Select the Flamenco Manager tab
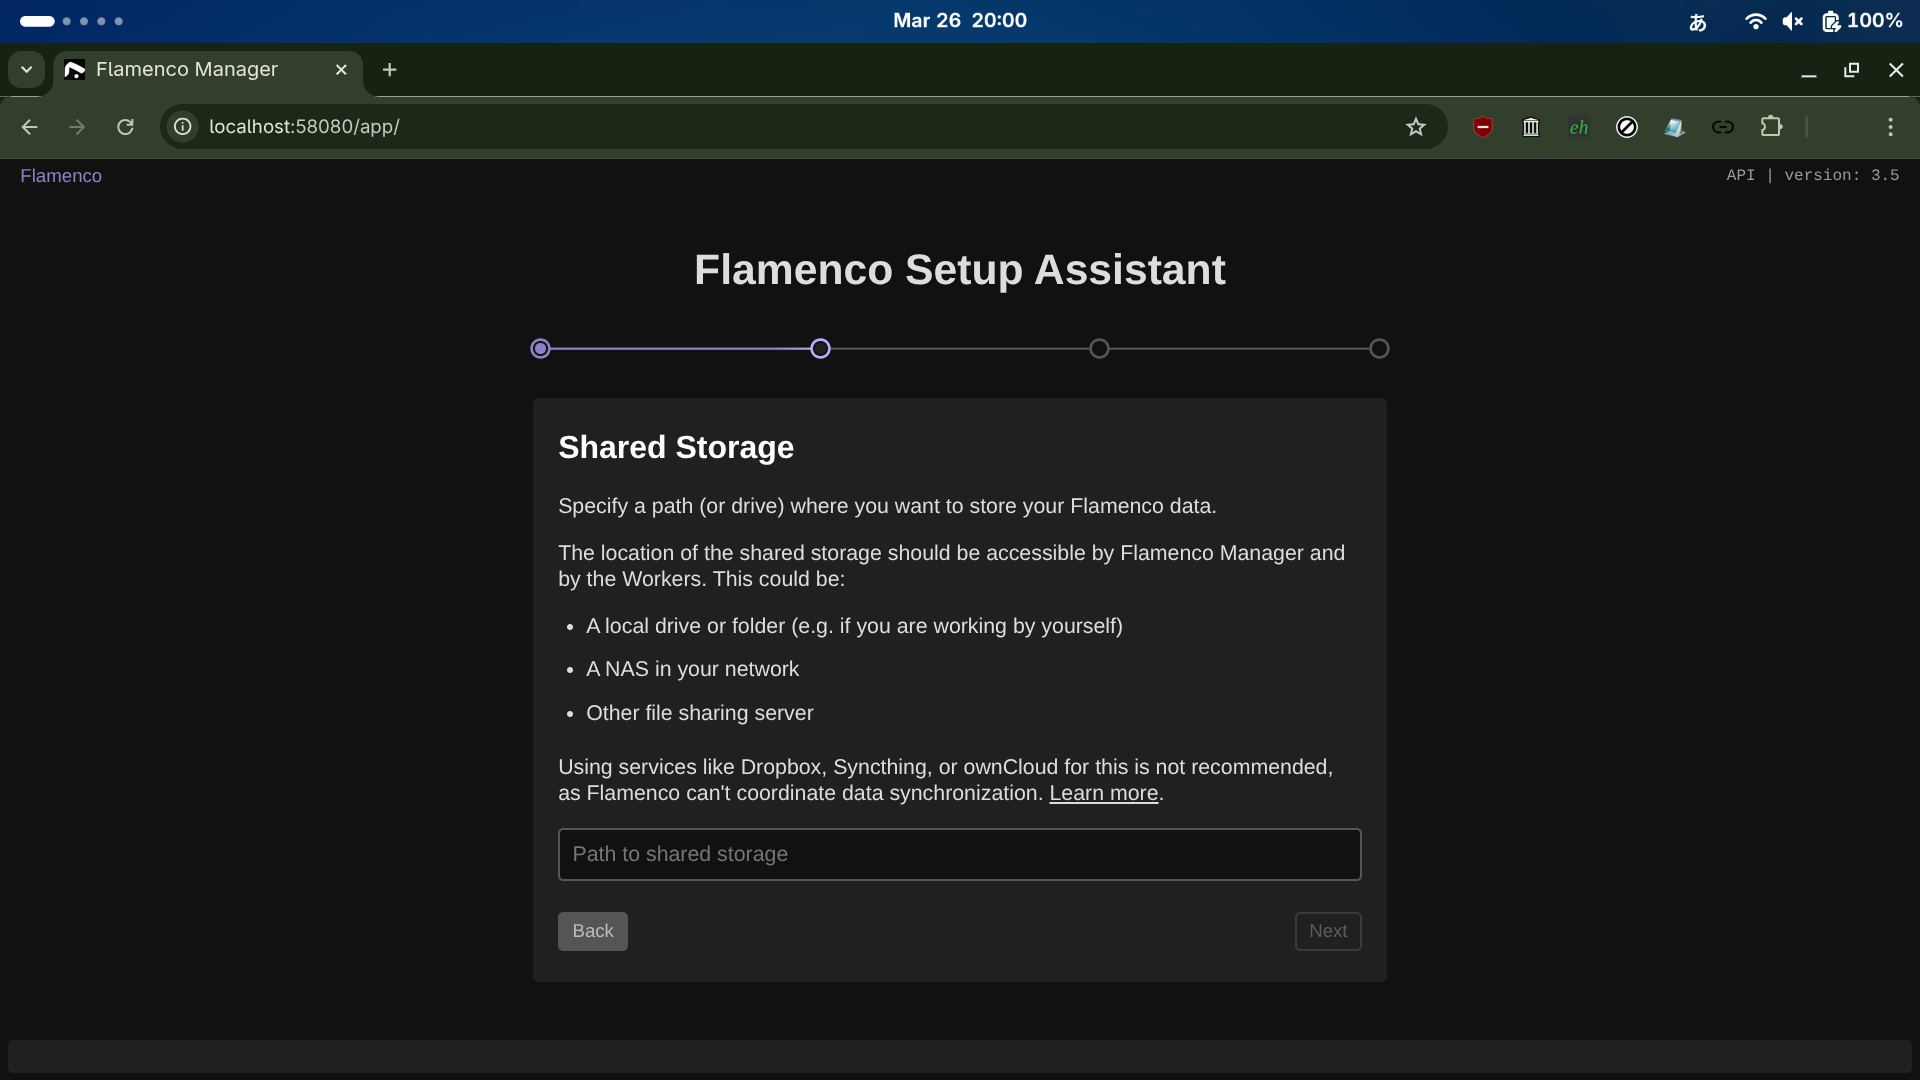Screen dimensions: 1920x1080 208,70
